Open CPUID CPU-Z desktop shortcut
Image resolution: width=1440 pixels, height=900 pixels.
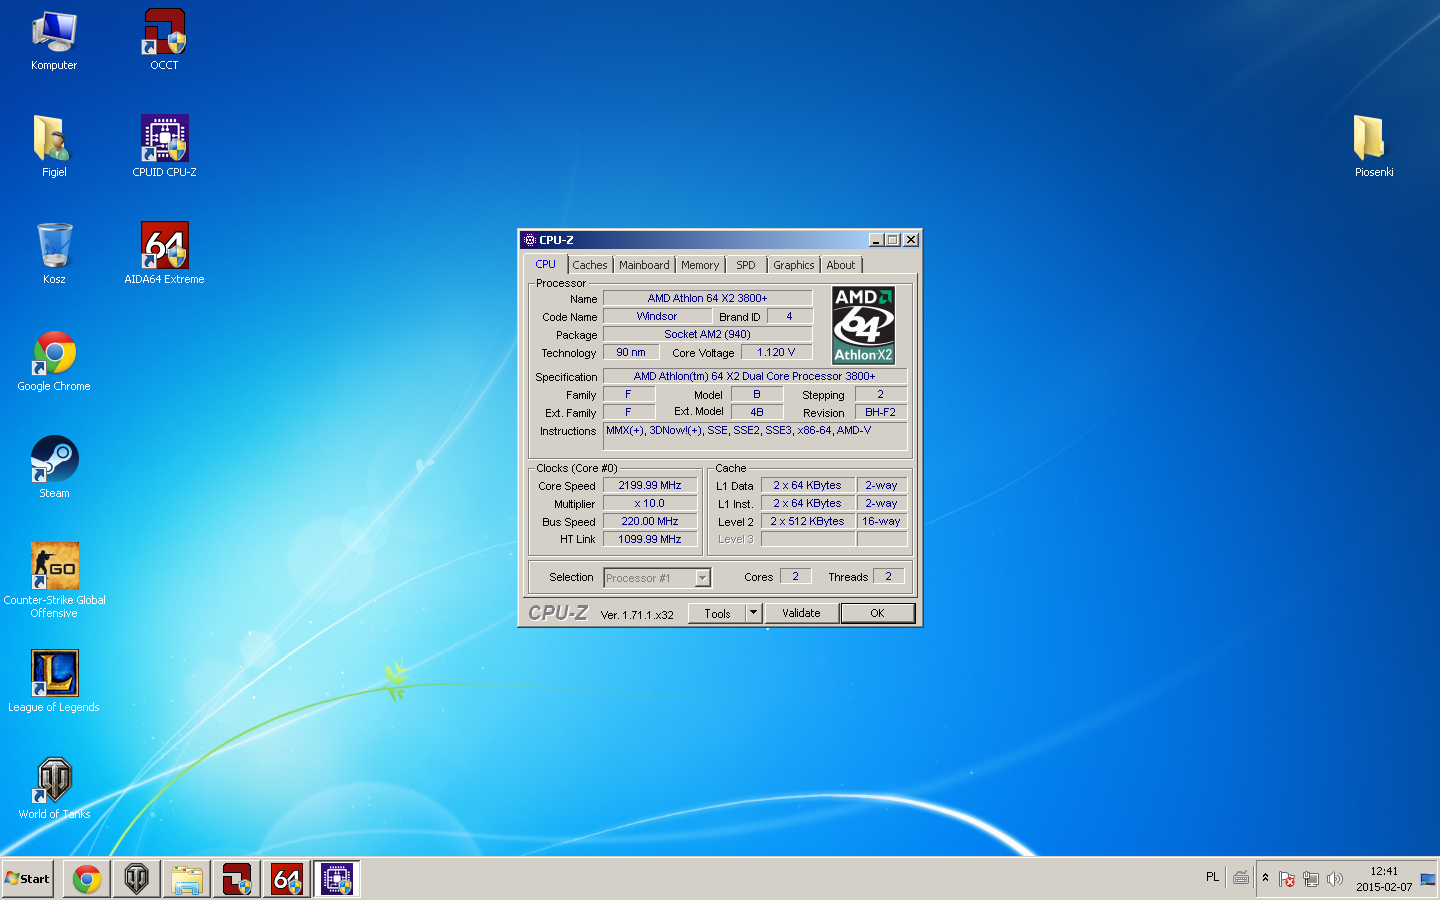(x=163, y=138)
